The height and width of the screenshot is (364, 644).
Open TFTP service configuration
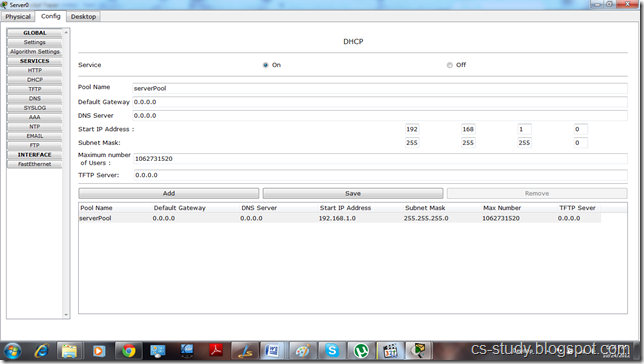click(34, 89)
